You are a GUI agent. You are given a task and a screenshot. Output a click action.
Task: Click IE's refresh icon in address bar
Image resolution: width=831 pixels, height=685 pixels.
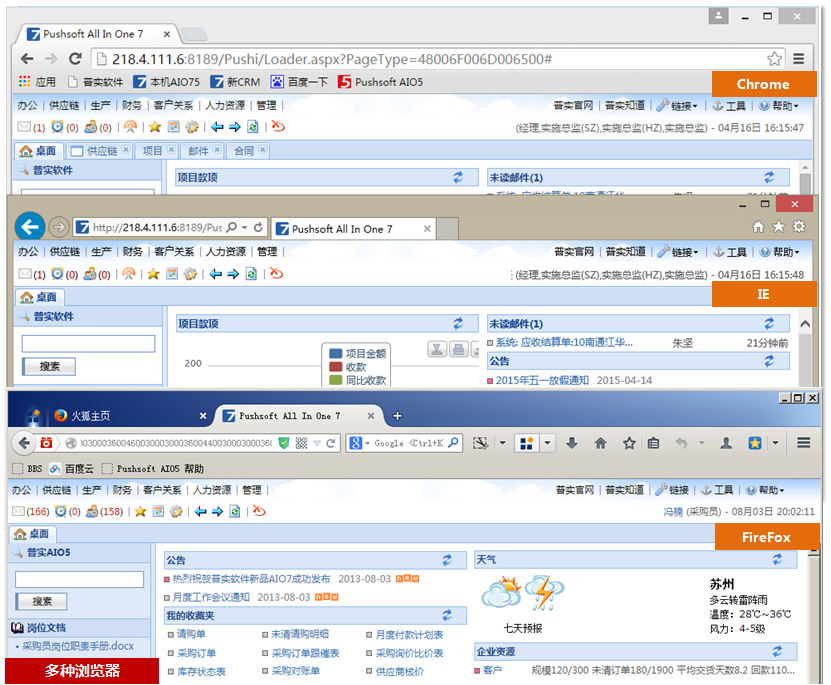pos(258,227)
